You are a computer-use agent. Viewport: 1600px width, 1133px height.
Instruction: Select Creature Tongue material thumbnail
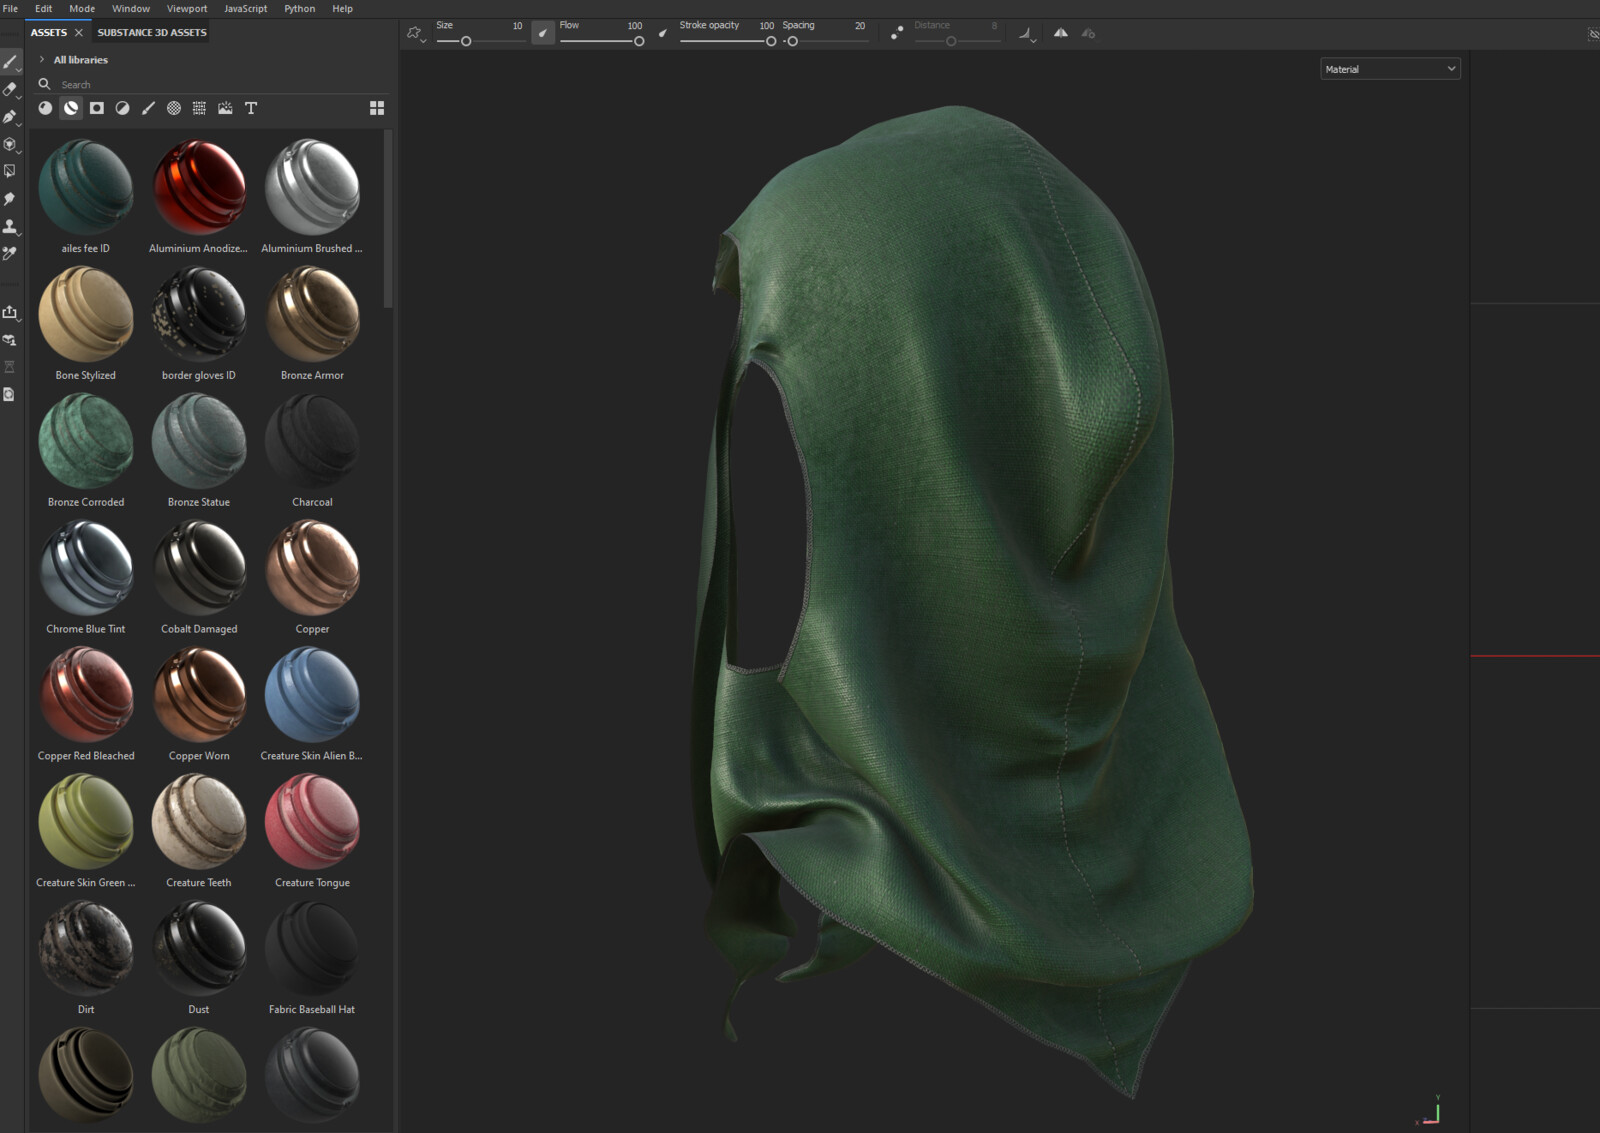pyautogui.click(x=312, y=822)
